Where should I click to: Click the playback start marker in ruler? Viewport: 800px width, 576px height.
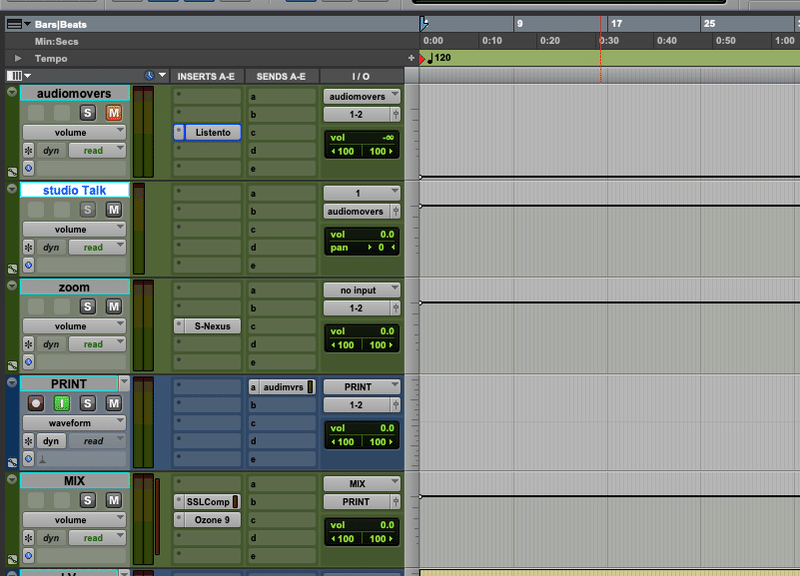click(x=424, y=23)
